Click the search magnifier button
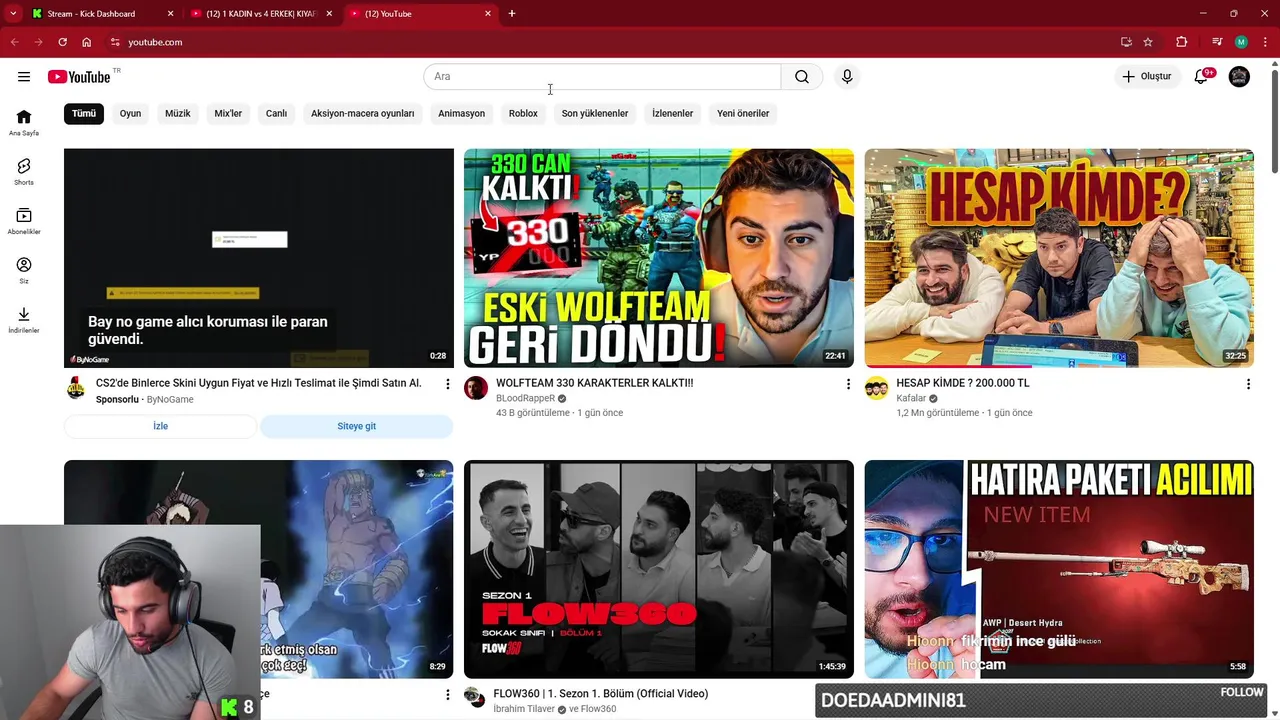The height and width of the screenshot is (720, 1280). click(x=802, y=77)
